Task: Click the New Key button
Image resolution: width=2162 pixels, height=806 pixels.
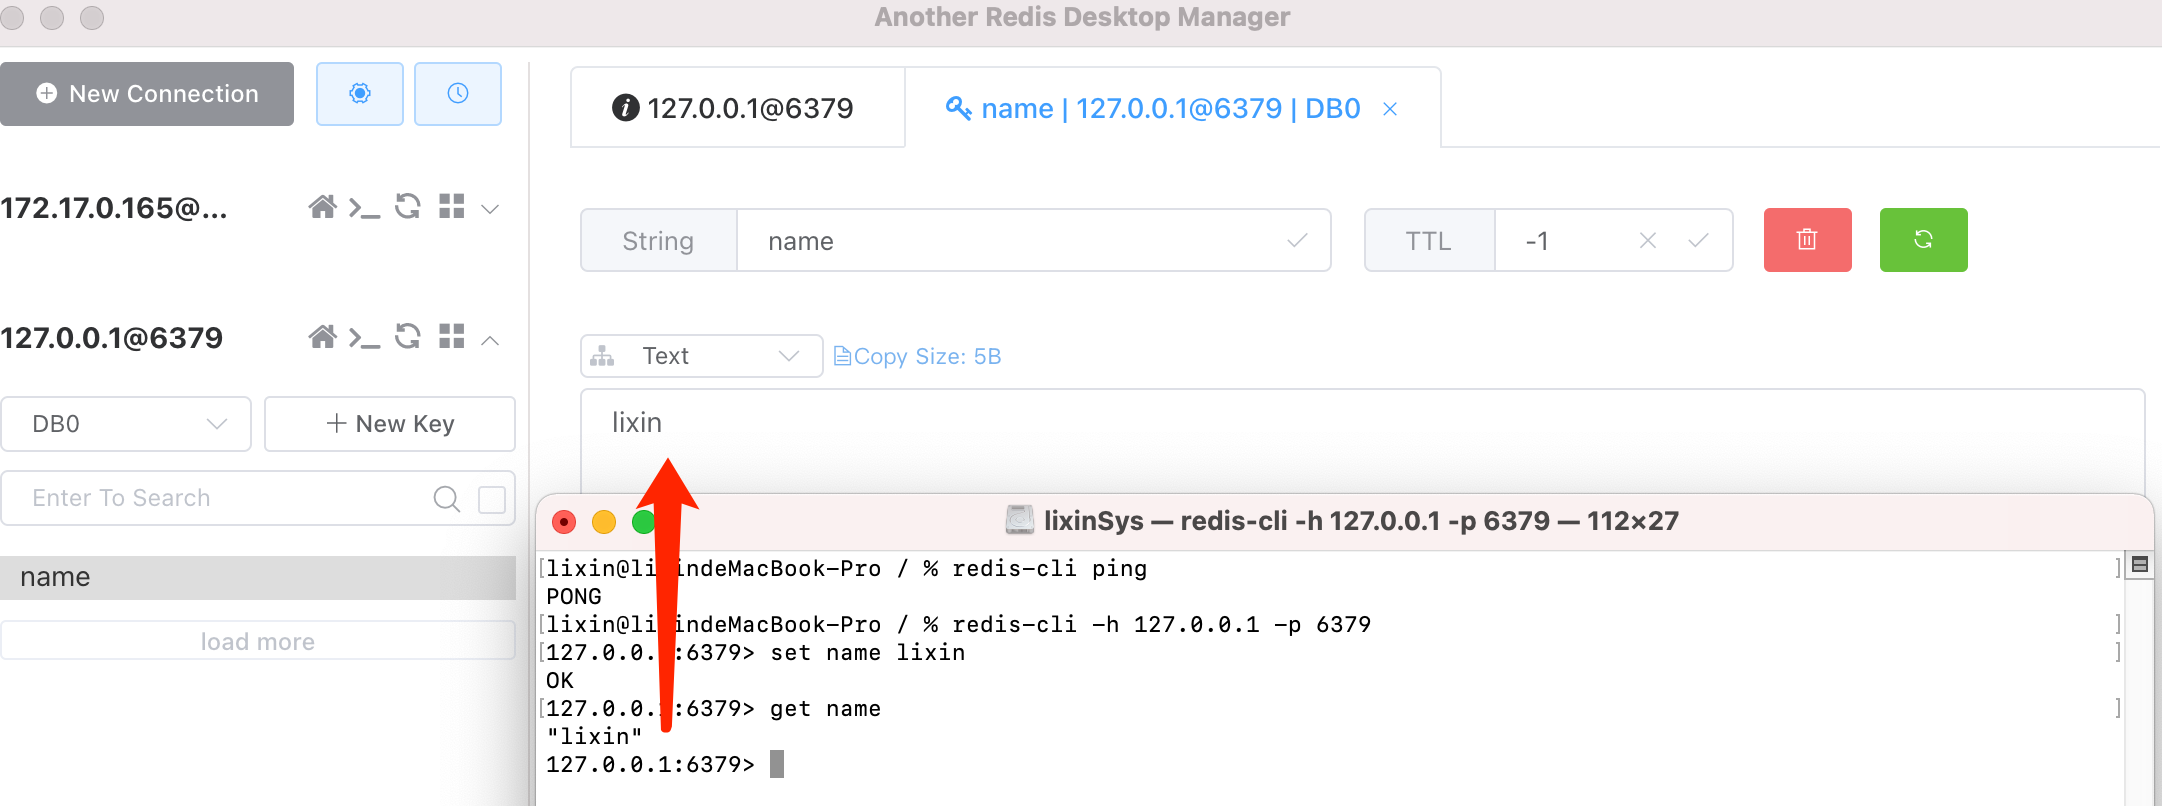Action: 390,424
